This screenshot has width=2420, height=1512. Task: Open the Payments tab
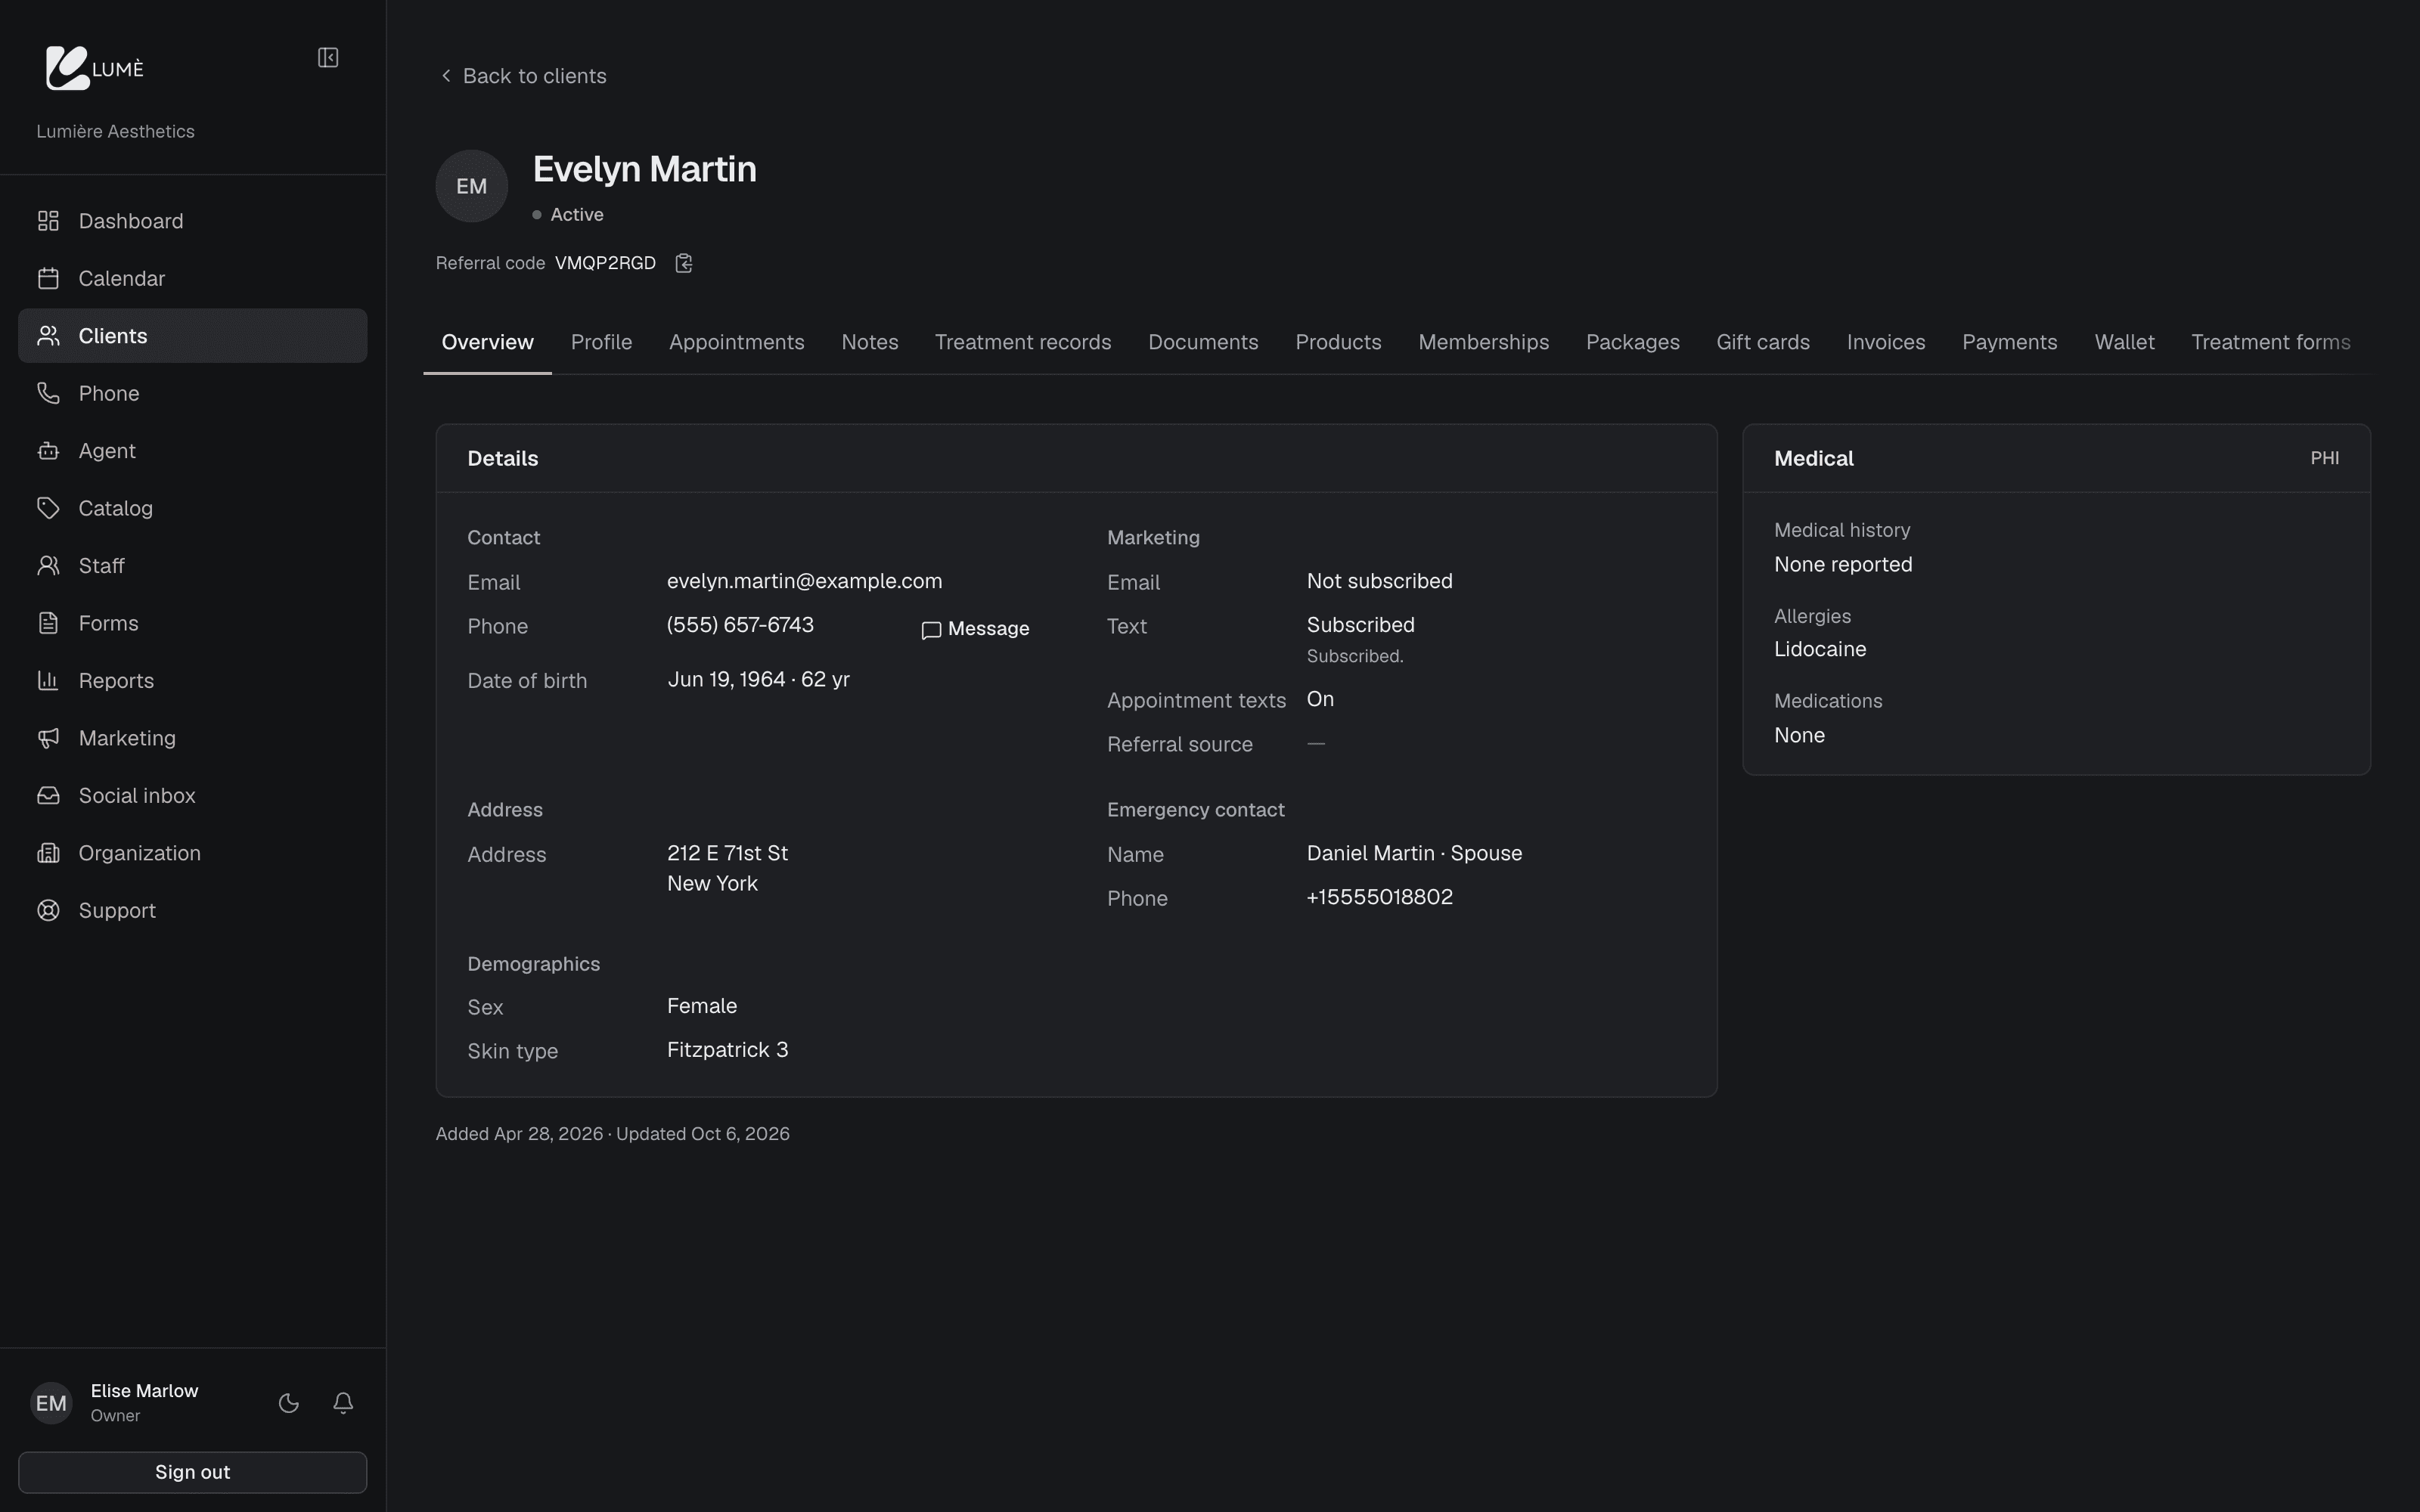point(2010,342)
